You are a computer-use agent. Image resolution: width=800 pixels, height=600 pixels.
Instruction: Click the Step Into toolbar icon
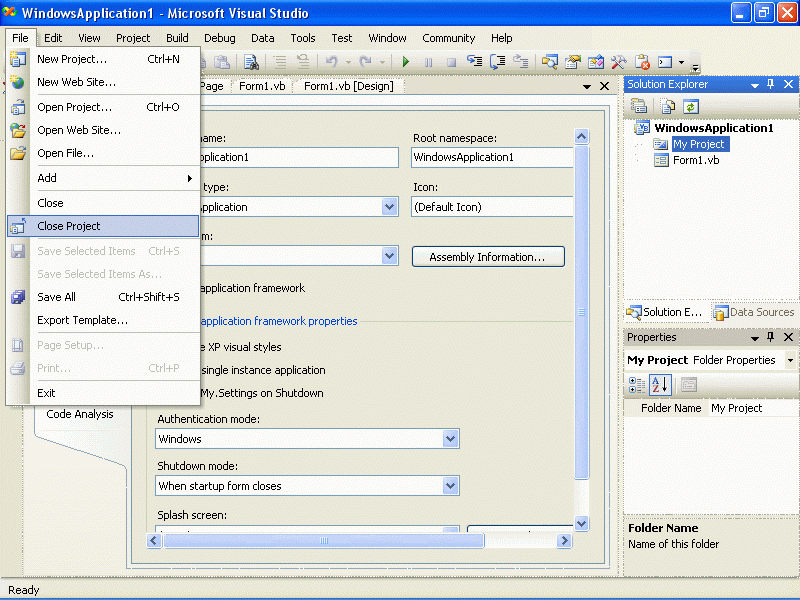(x=474, y=62)
